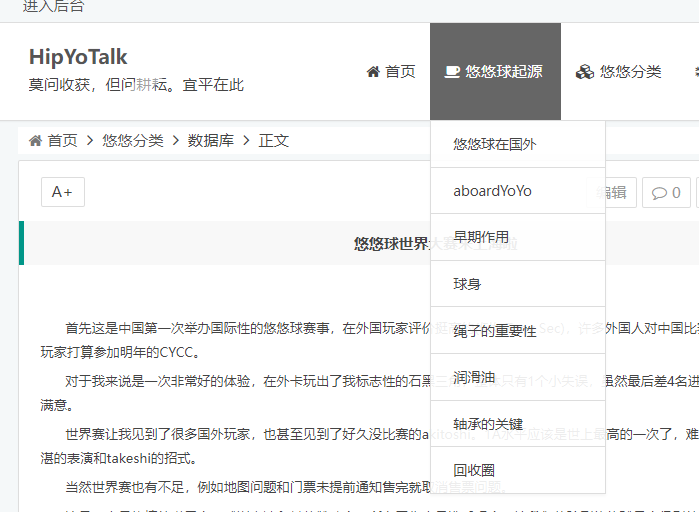The height and width of the screenshot is (512, 699).
Task: Select aboardYoYo menu entry
Action: click(x=518, y=191)
